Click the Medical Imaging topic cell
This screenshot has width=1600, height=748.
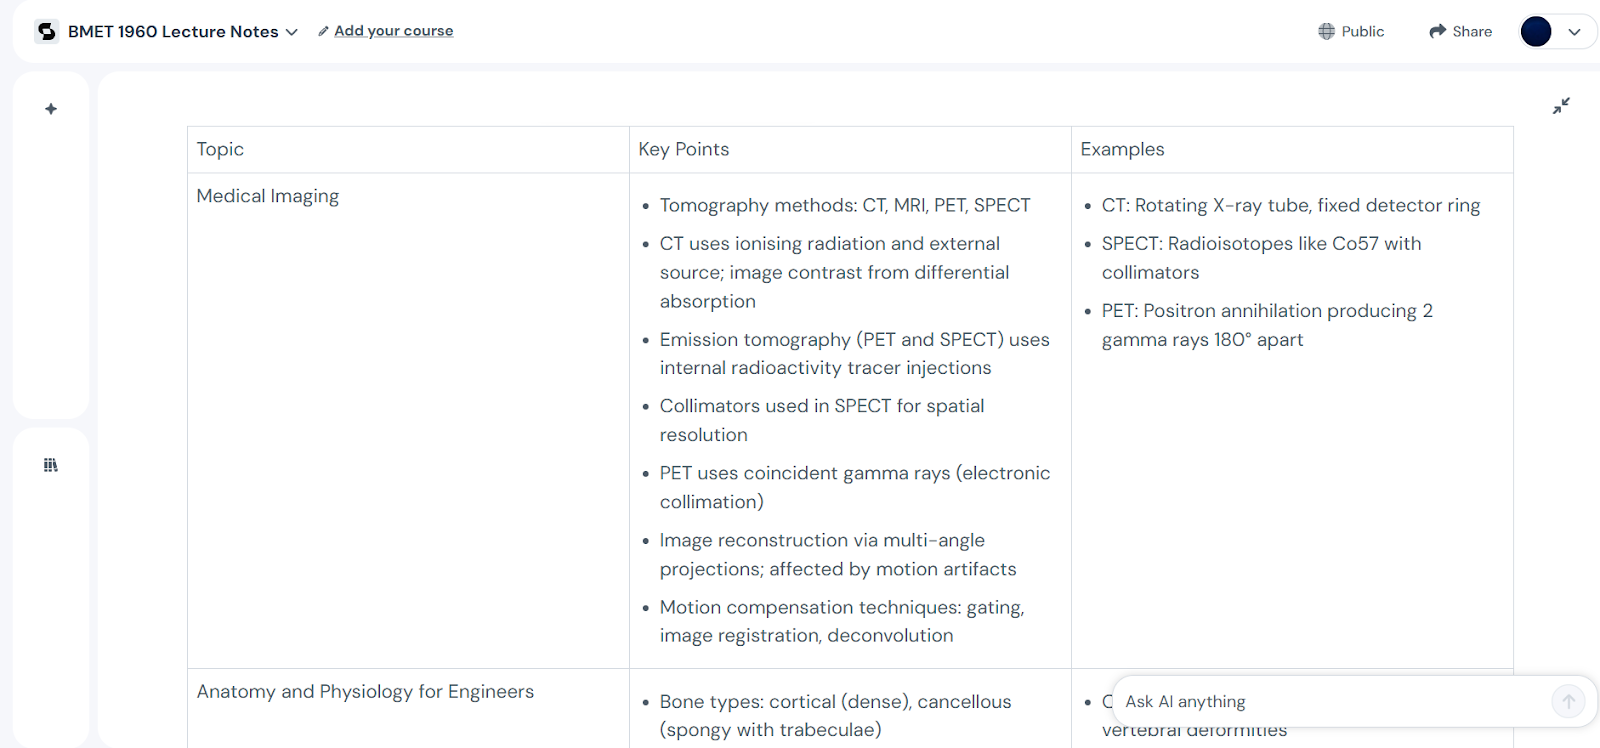pos(268,197)
